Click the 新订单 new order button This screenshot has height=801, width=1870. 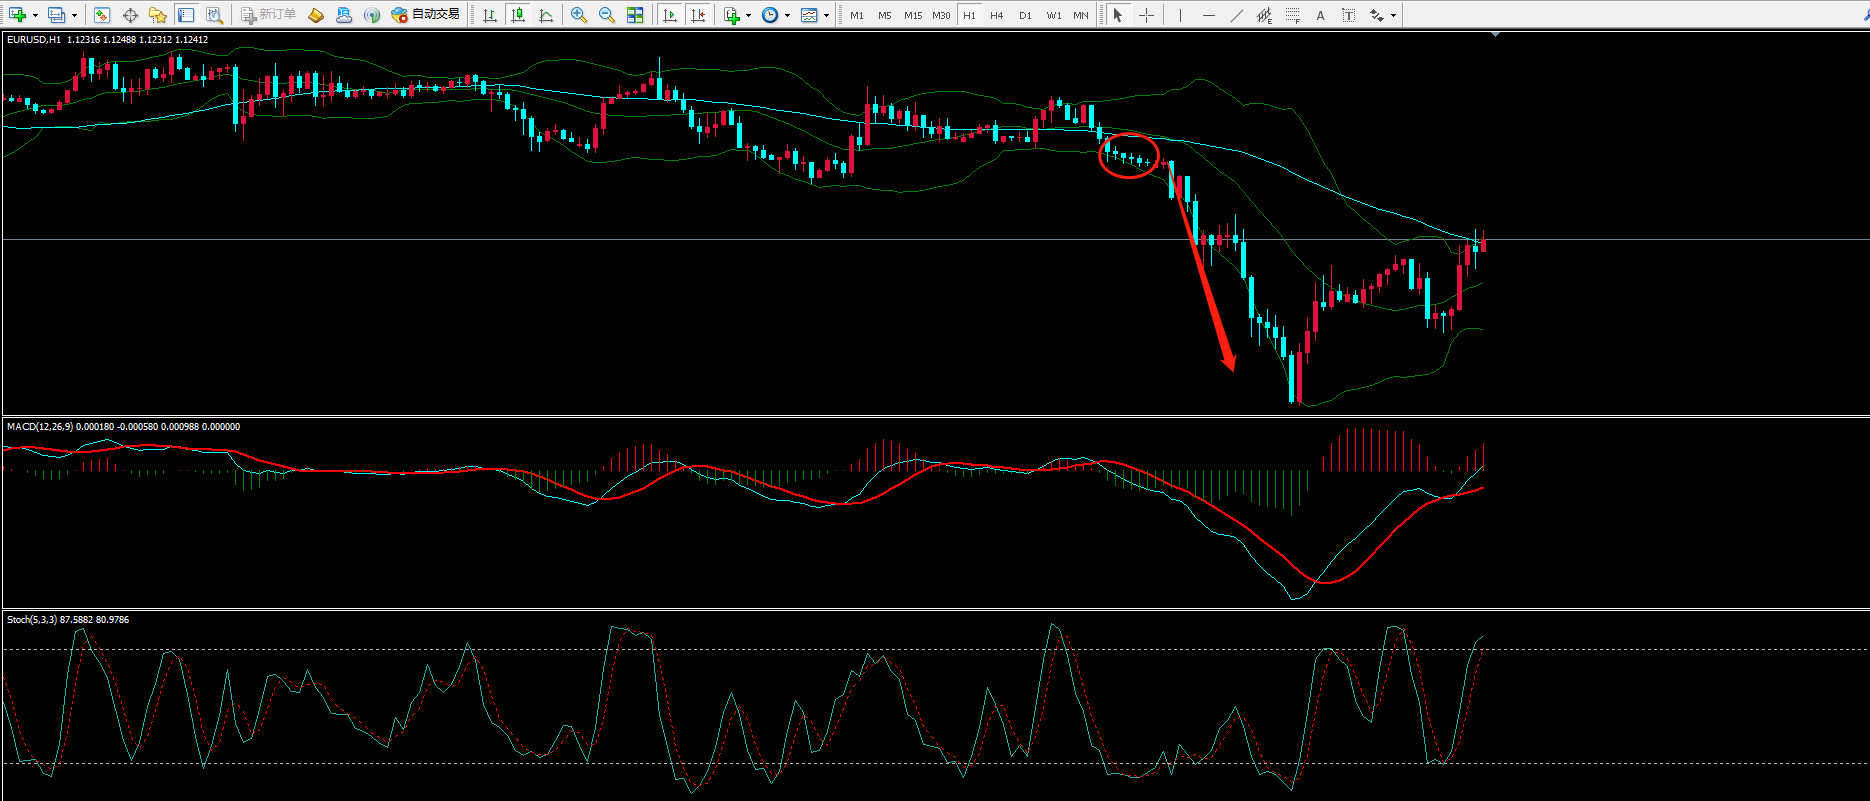[x=269, y=15]
